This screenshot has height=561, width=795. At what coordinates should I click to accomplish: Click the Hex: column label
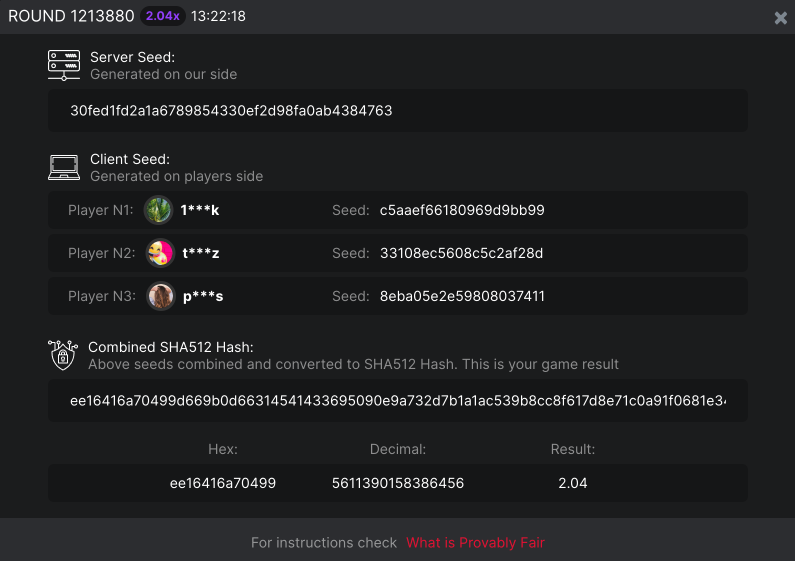[x=223, y=449]
